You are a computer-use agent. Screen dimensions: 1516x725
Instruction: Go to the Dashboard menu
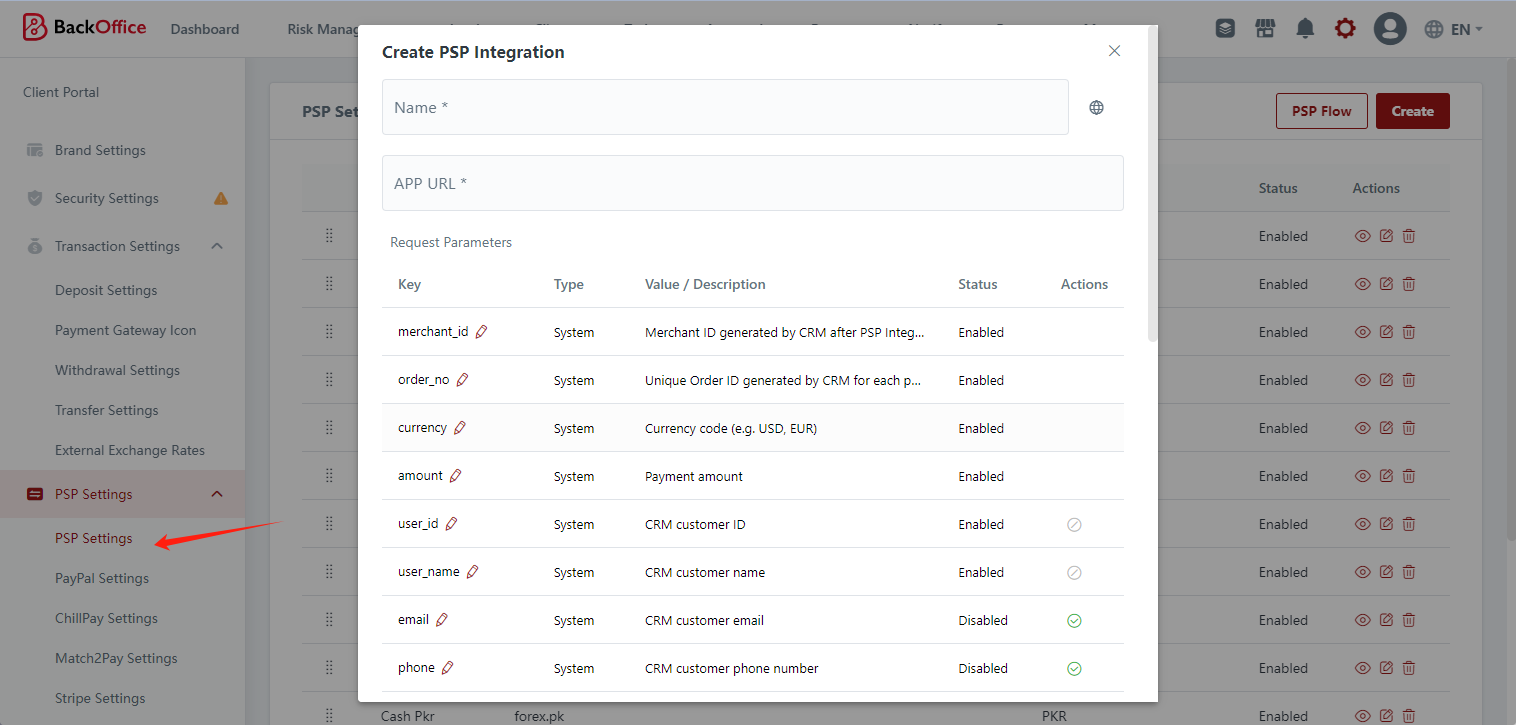click(205, 29)
